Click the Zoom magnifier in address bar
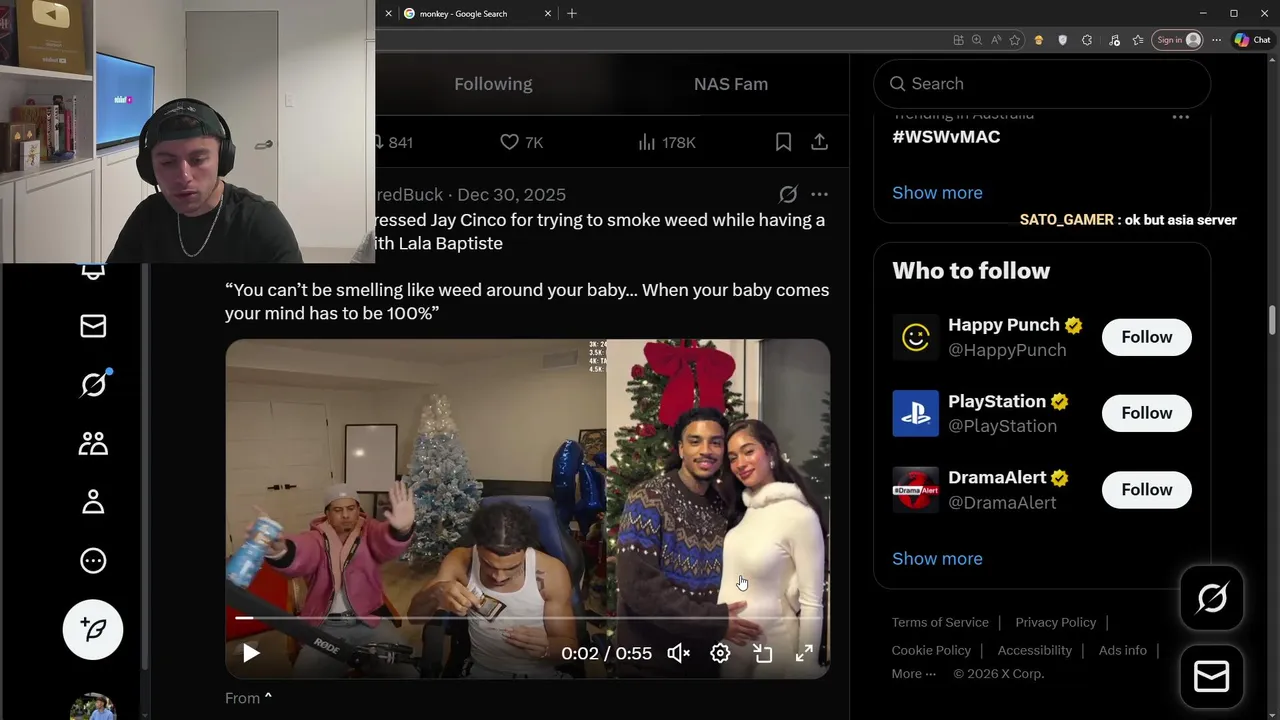 coord(977,40)
